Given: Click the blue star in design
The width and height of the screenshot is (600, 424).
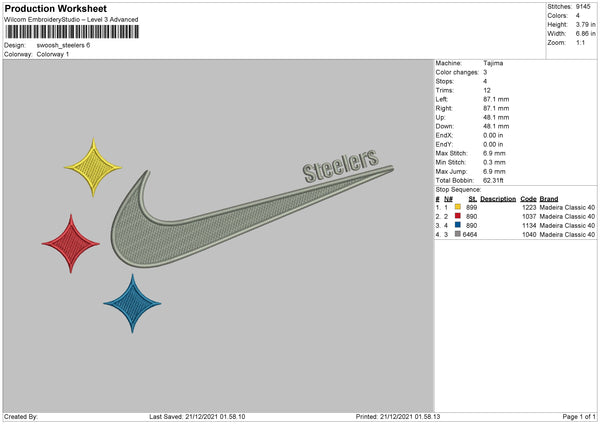Looking at the screenshot, I should click(132, 303).
